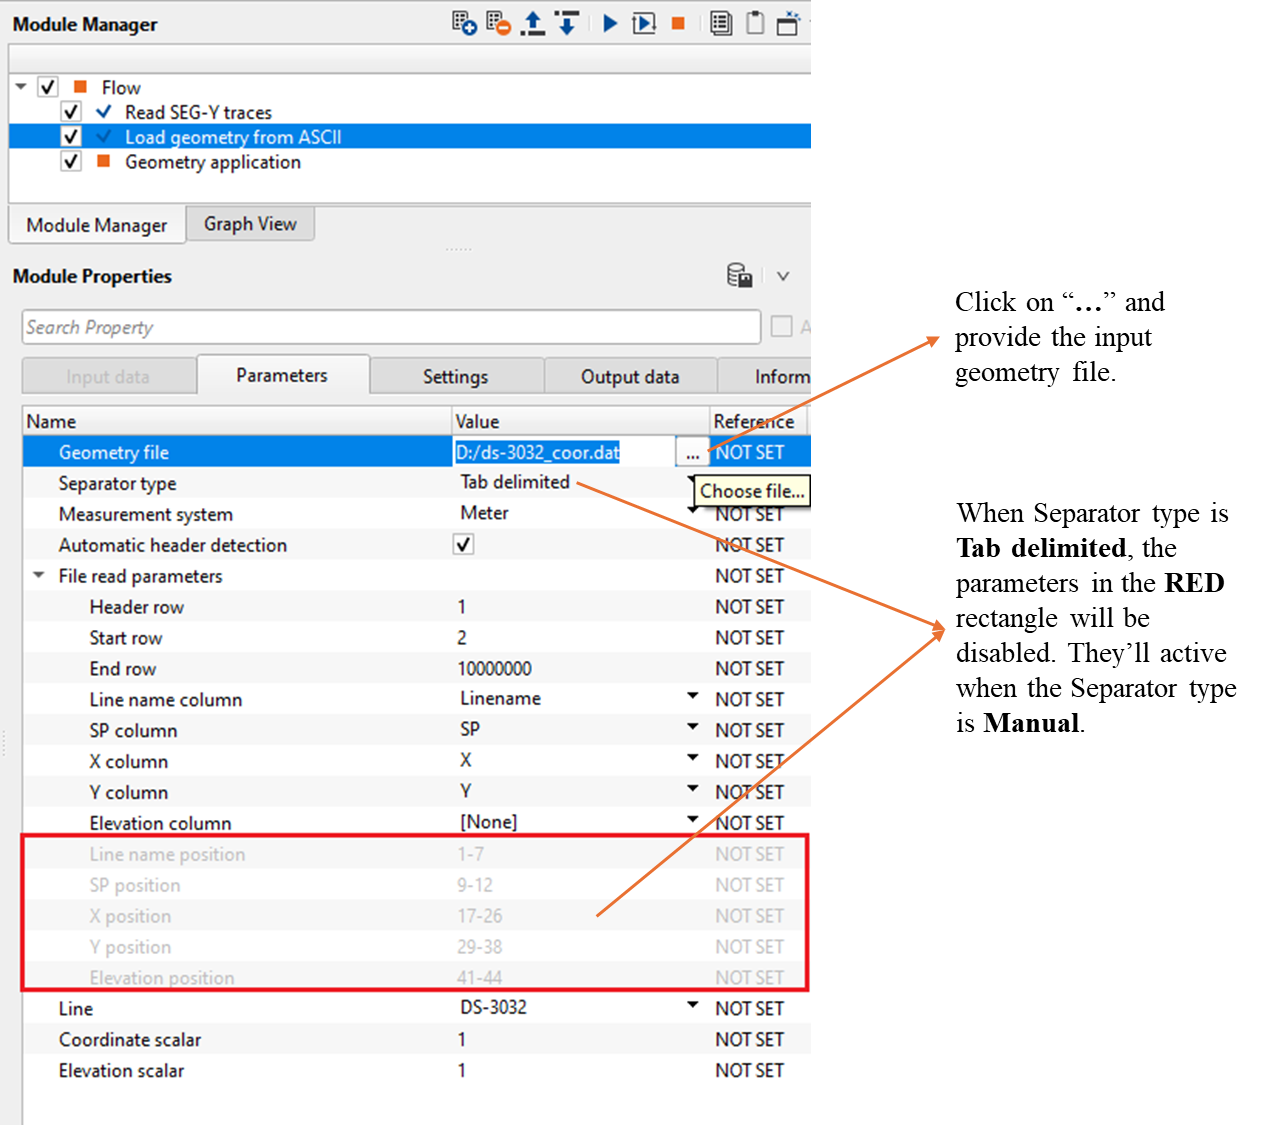Toggle the Read SEG-Y traces checkbox
Image resolution: width=1264 pixels, height=1125 pixels.
point(71,112)
